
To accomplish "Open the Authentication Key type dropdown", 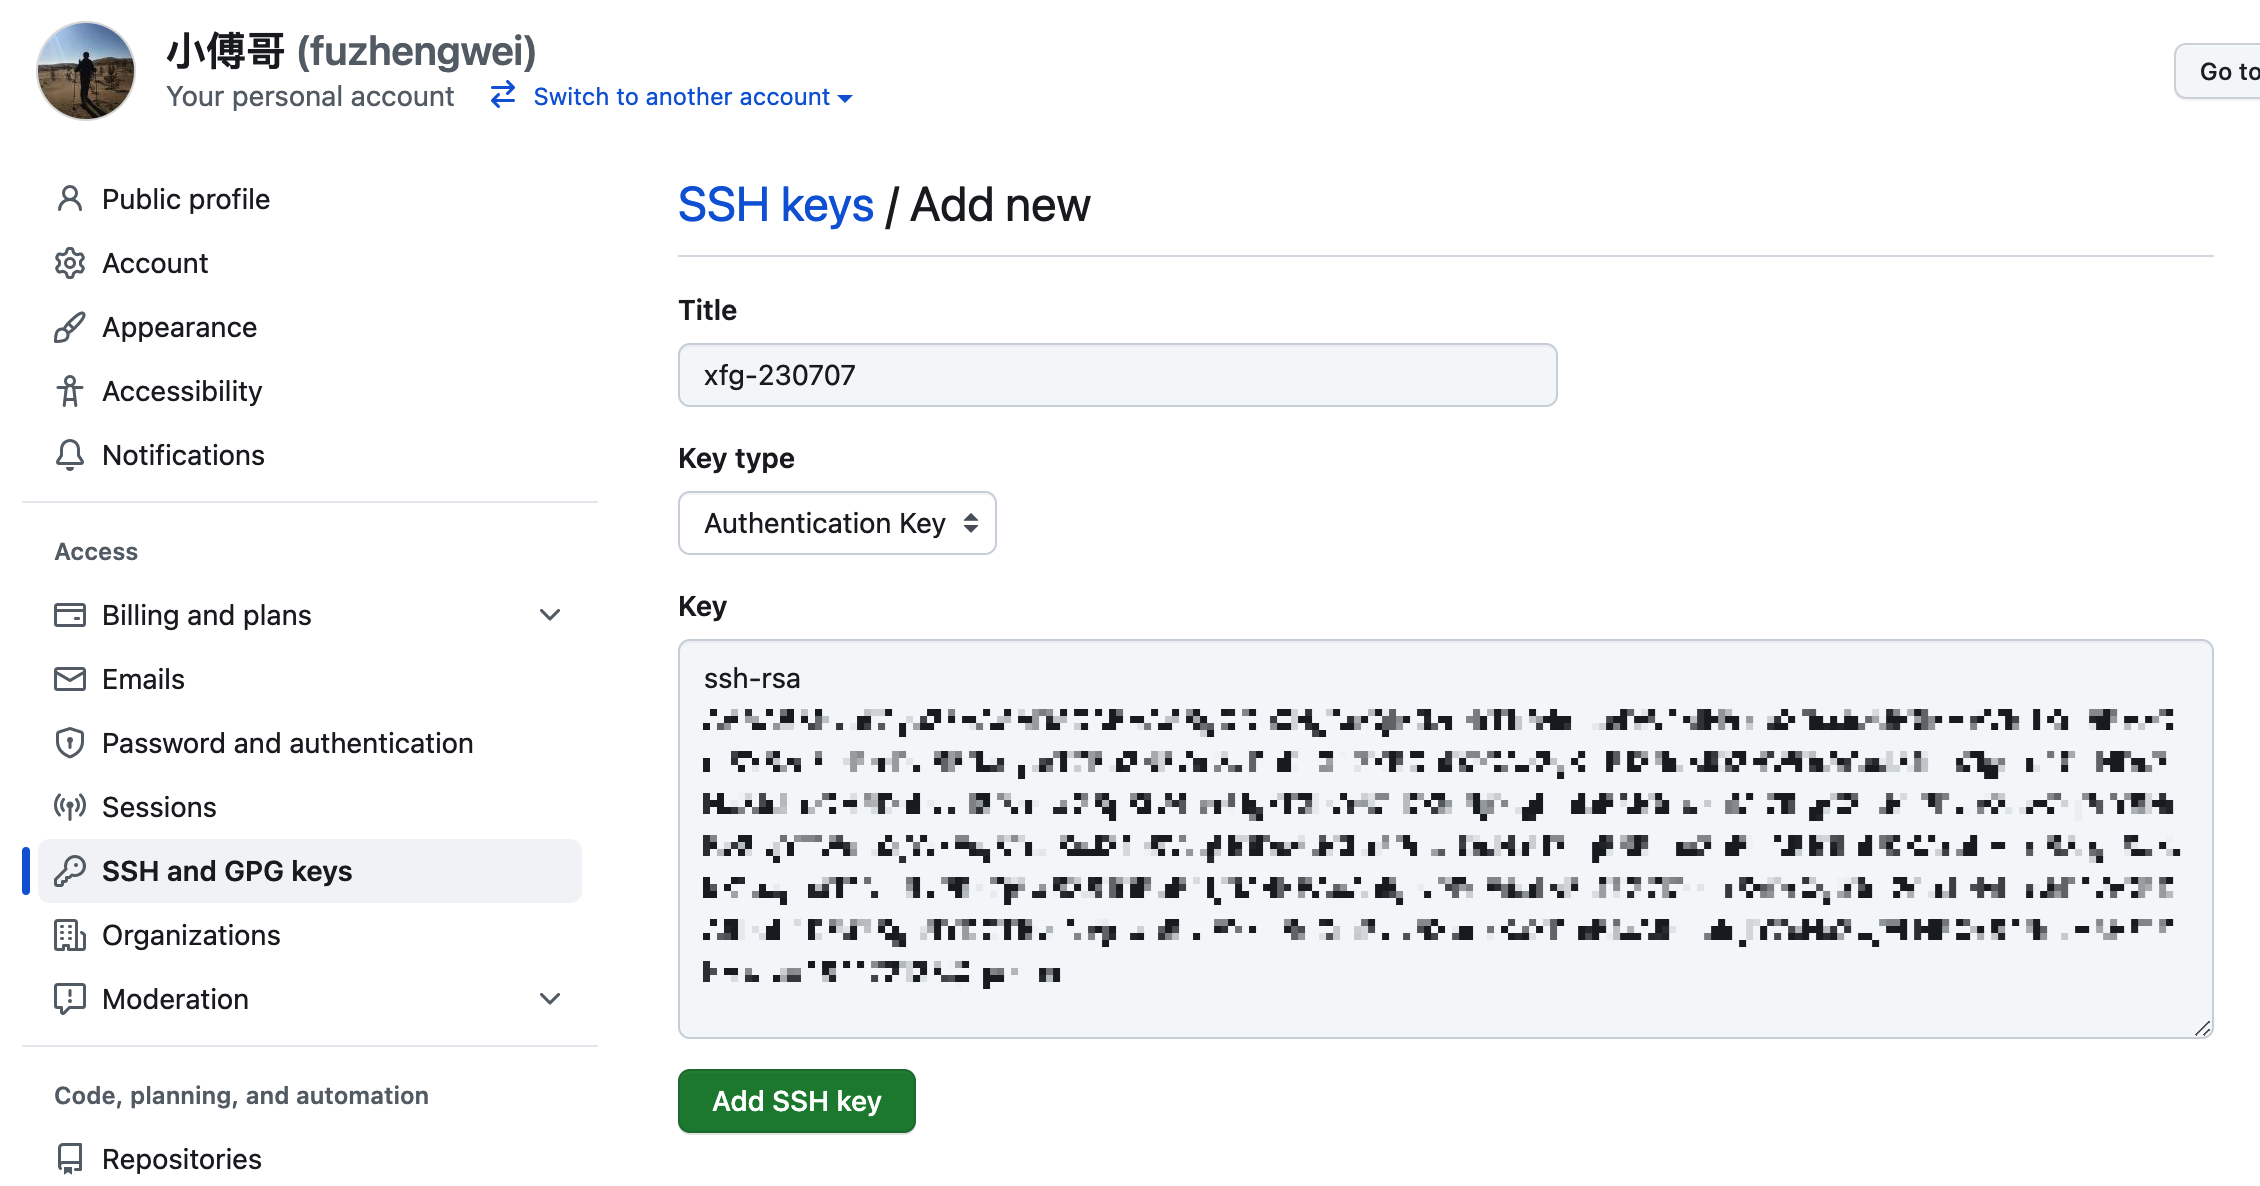I will [837, 523].
